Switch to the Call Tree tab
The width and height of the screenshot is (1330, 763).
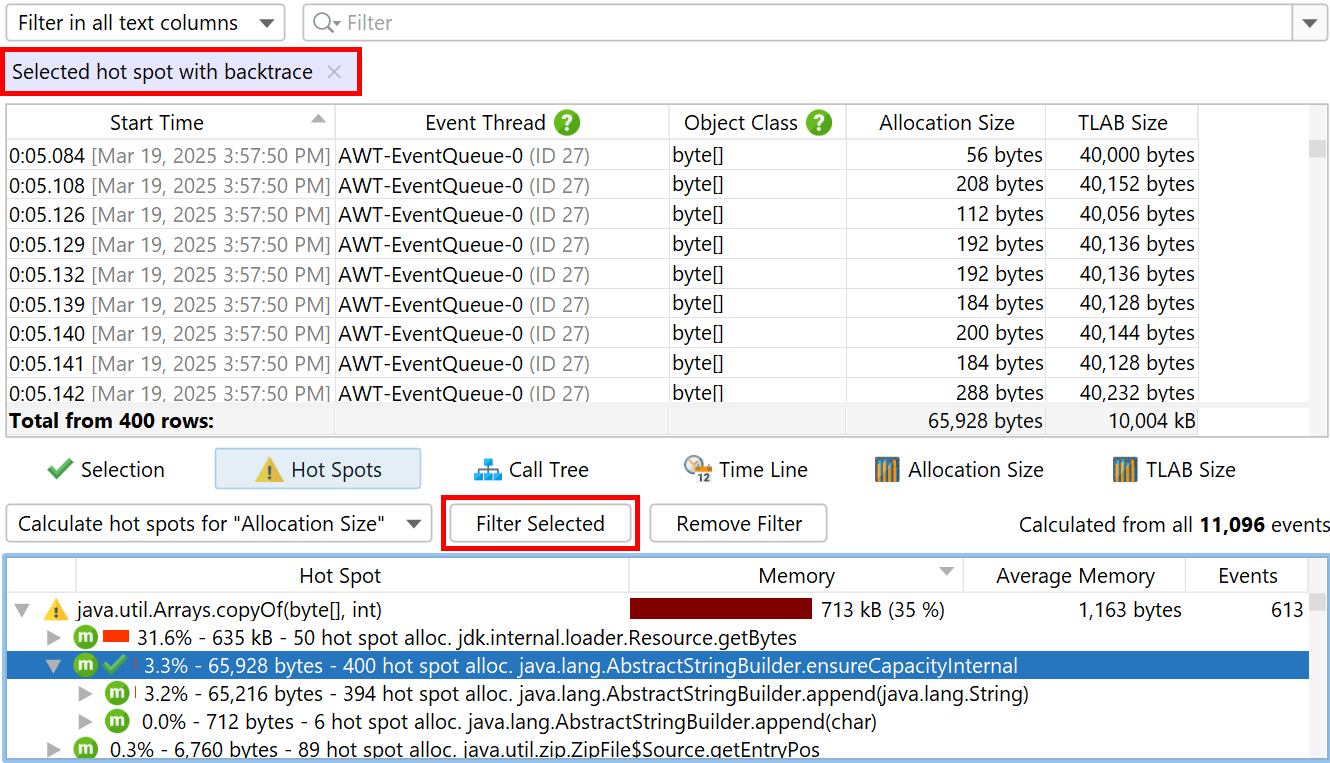531,470
